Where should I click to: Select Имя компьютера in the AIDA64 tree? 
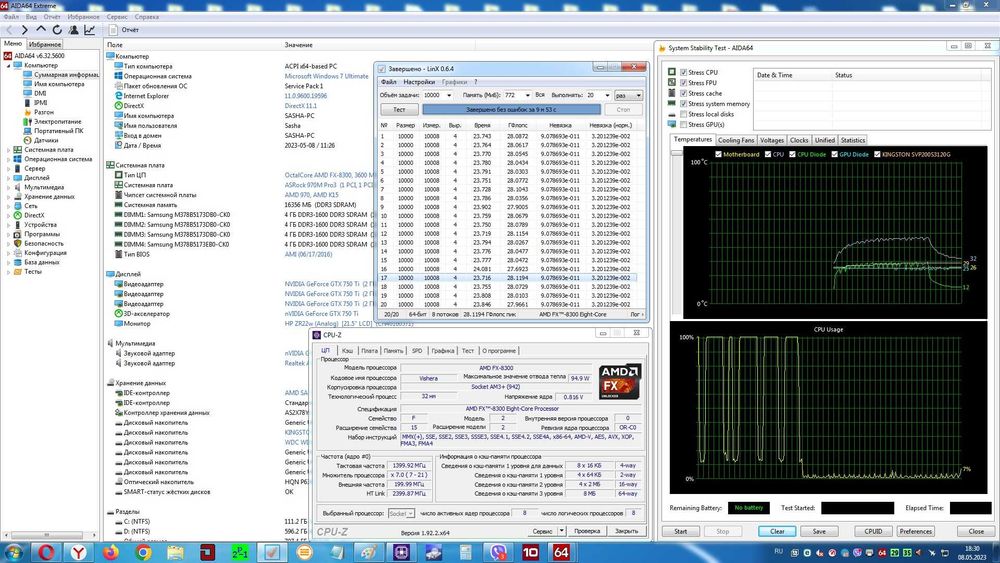coord(59,84)
